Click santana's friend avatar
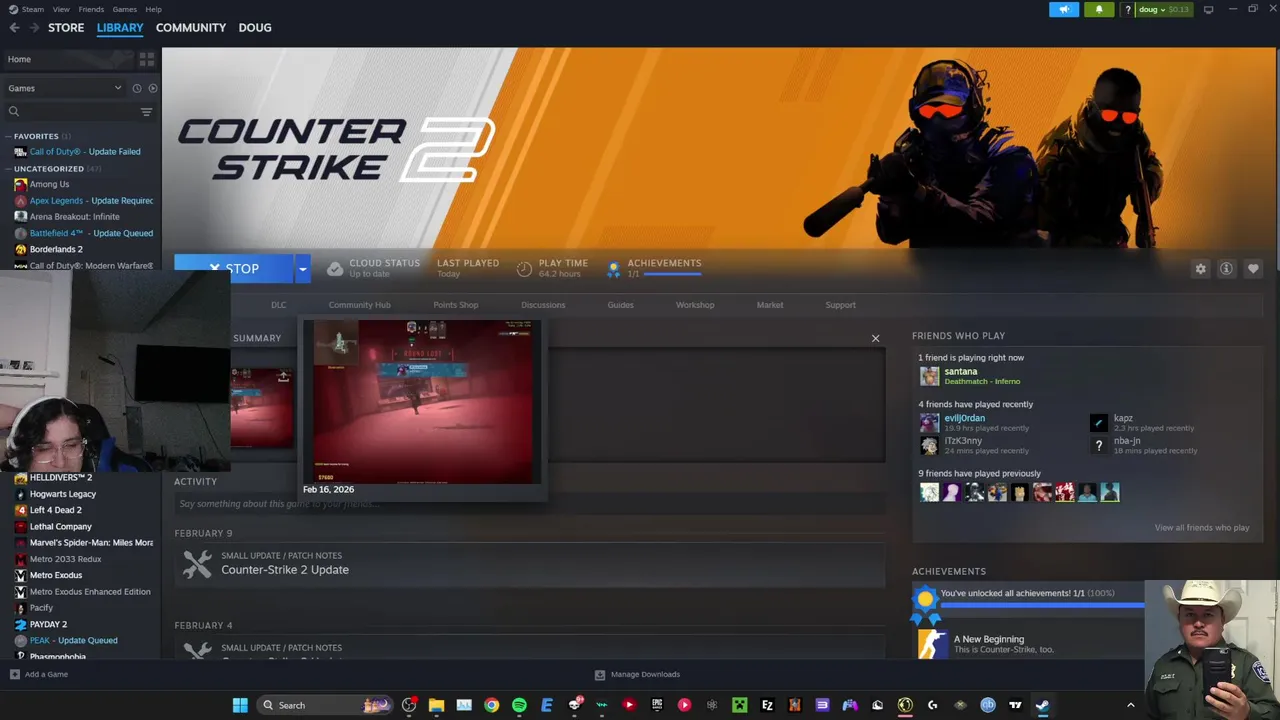Image resolution: width=1280 pixels, height=720 pixels. [930, 376]
